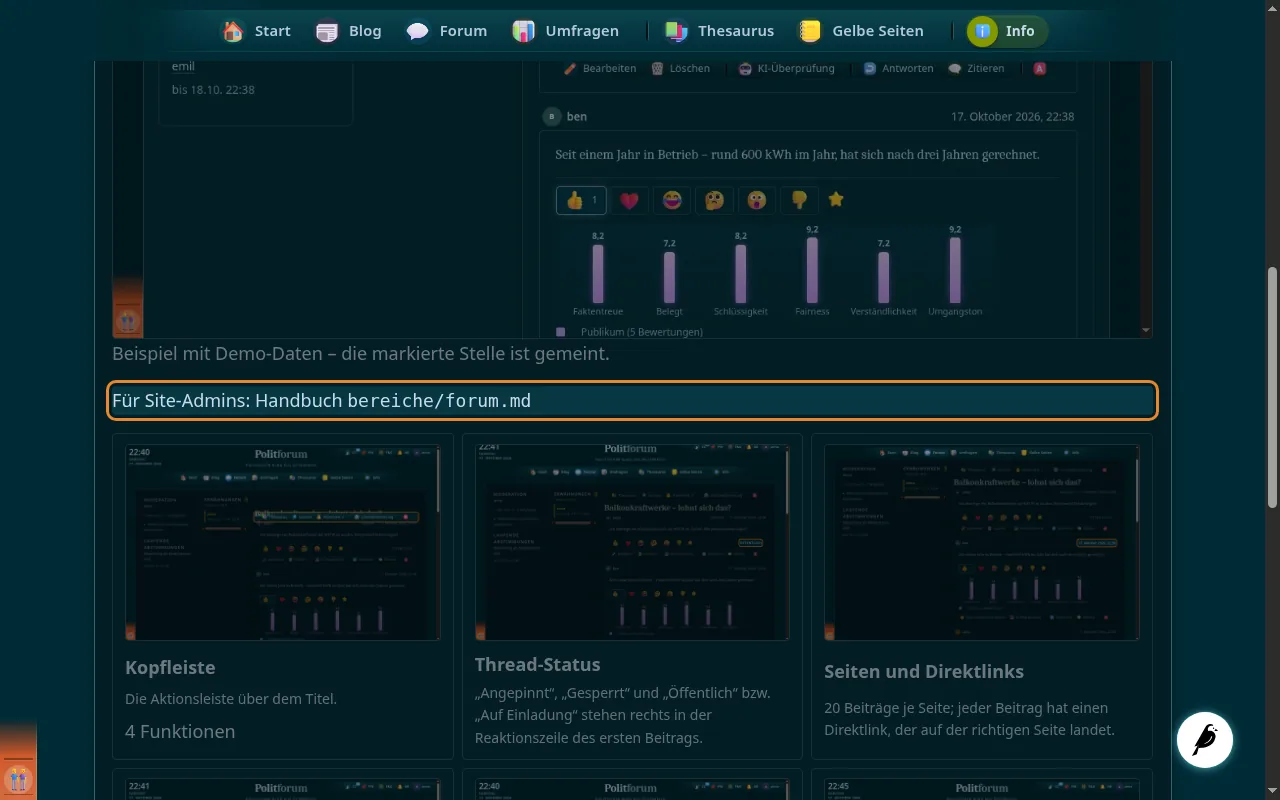1280x800 pixels.
Task: Click KI-Überprüfung in the post toolbar
Action: tap(786, 68)
